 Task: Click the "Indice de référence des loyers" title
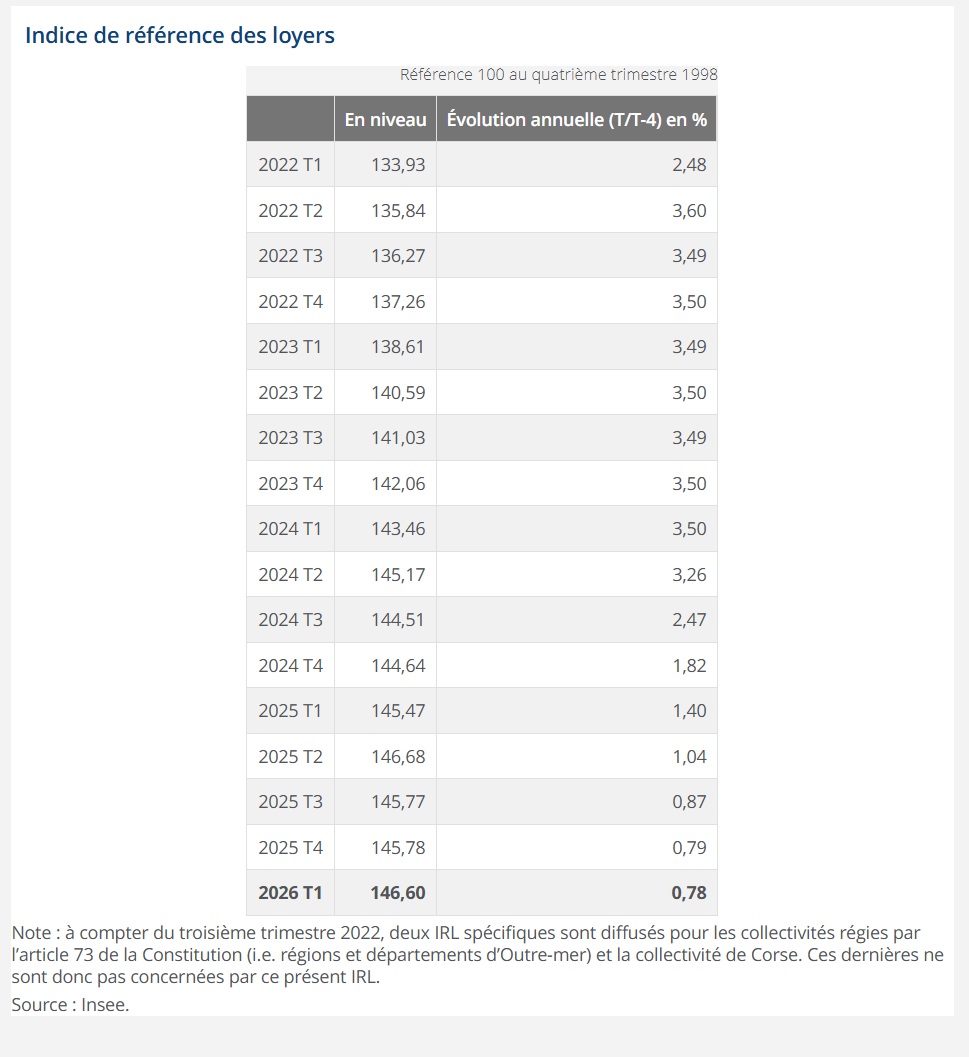pyautogui.click(x=180, y=36)
